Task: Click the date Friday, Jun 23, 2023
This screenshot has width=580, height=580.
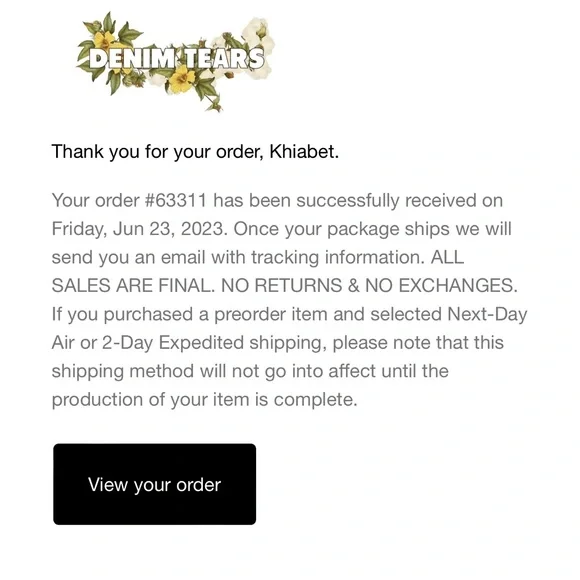Action: pos(138,229)
